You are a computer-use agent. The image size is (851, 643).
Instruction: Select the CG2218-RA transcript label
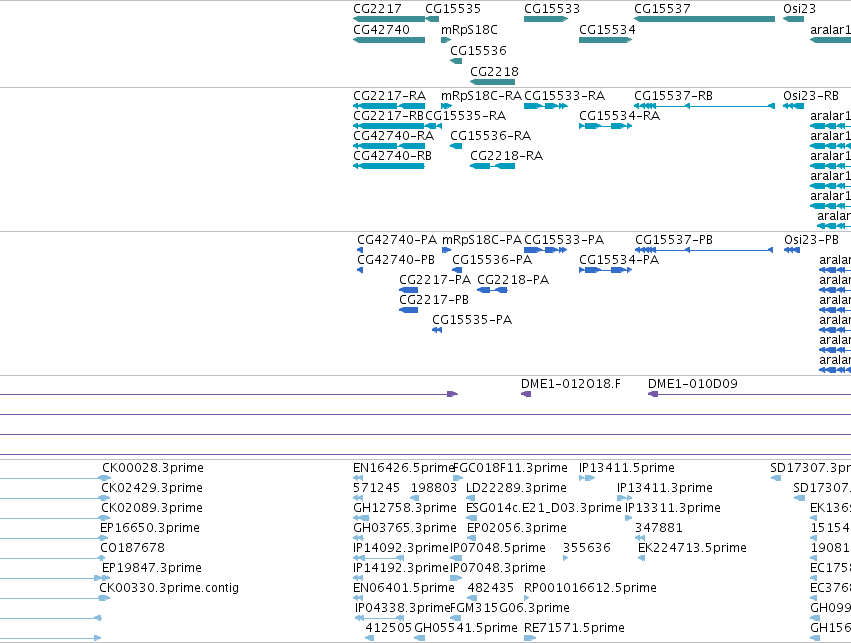coord(506,156)
